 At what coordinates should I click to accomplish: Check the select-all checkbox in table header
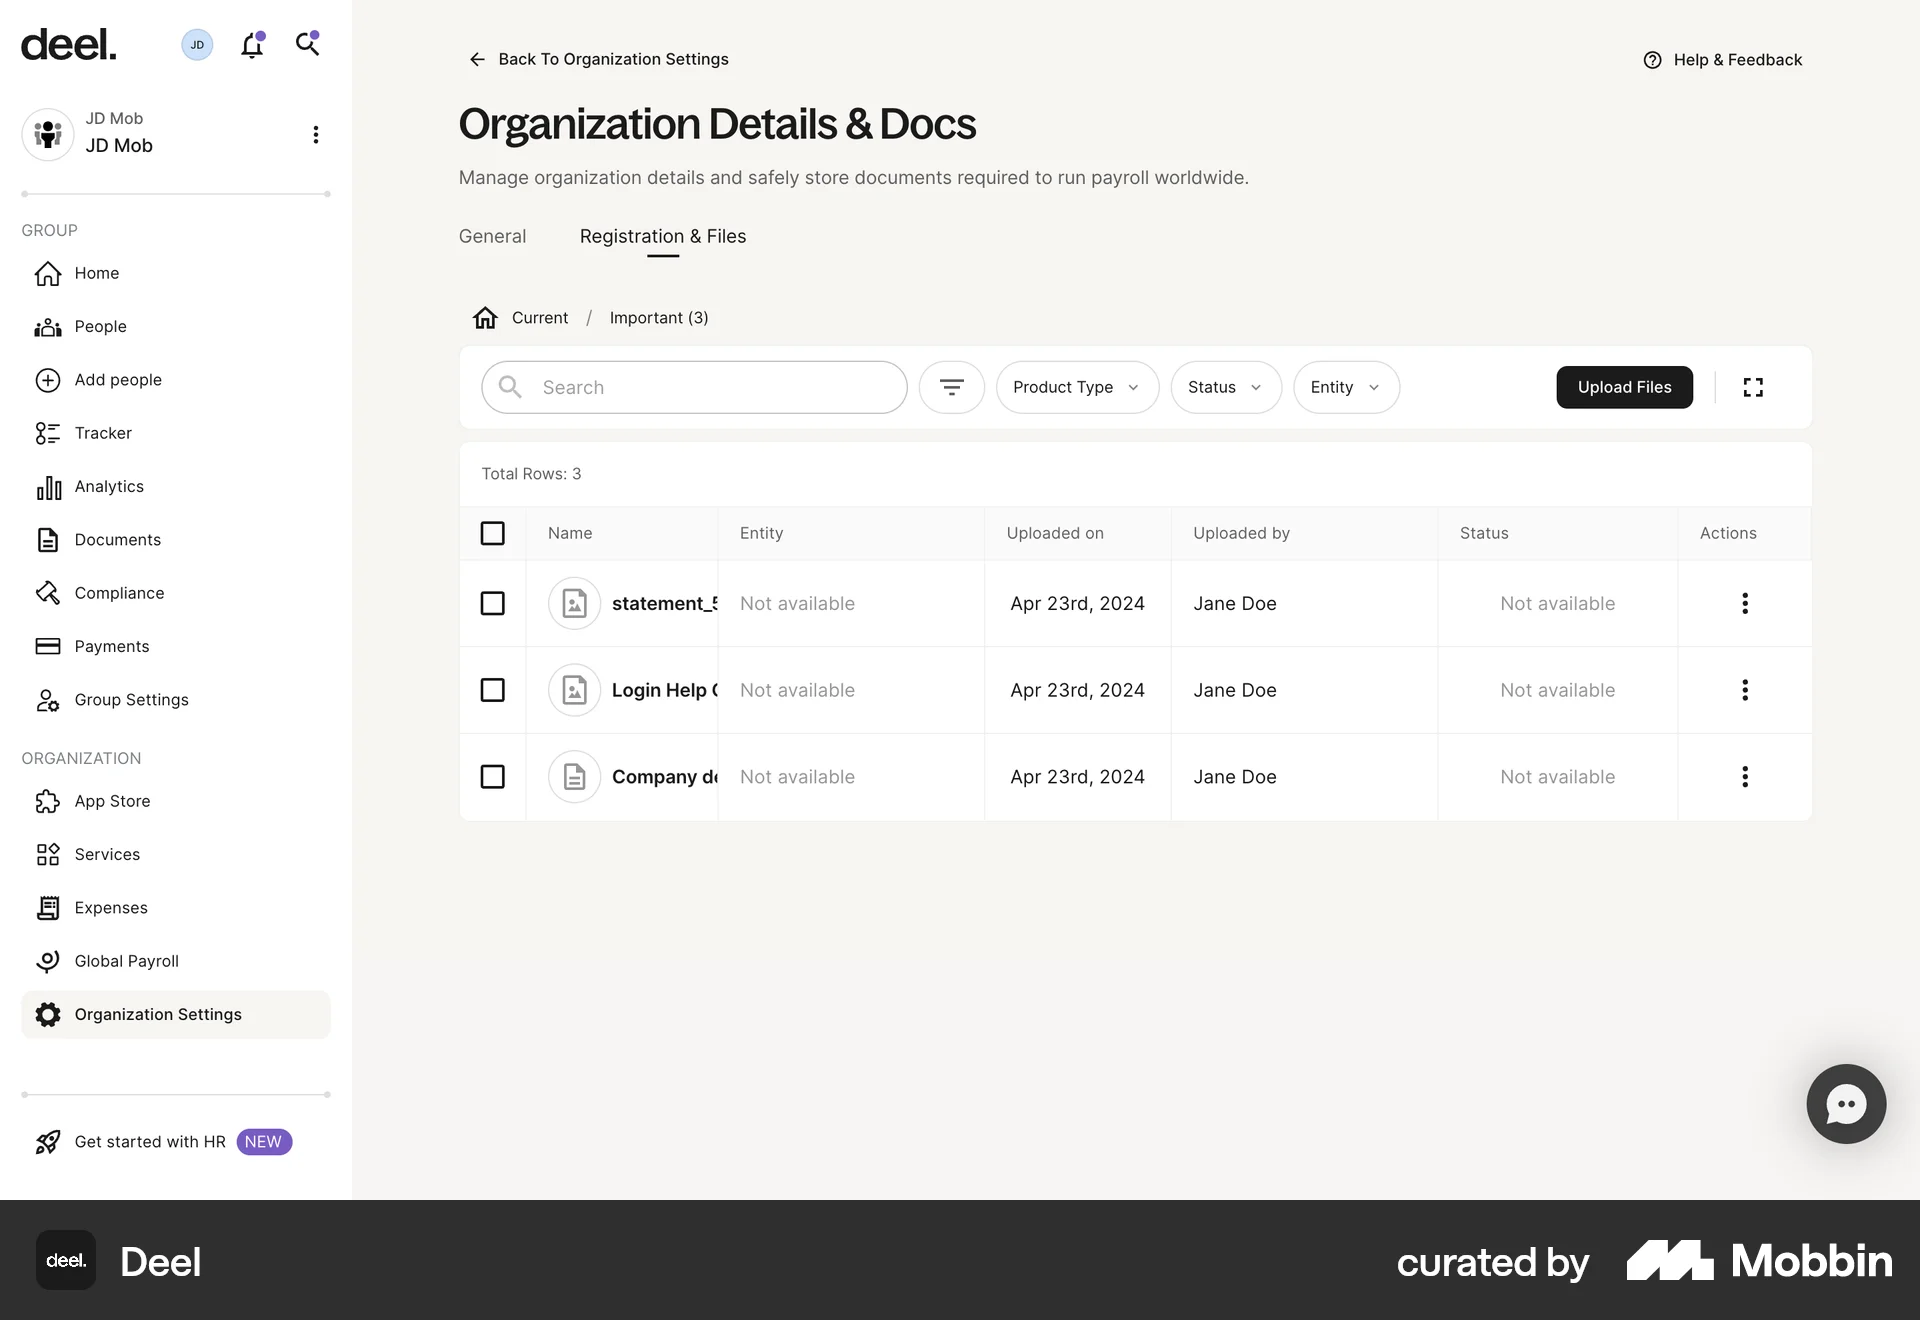point(493,533)
